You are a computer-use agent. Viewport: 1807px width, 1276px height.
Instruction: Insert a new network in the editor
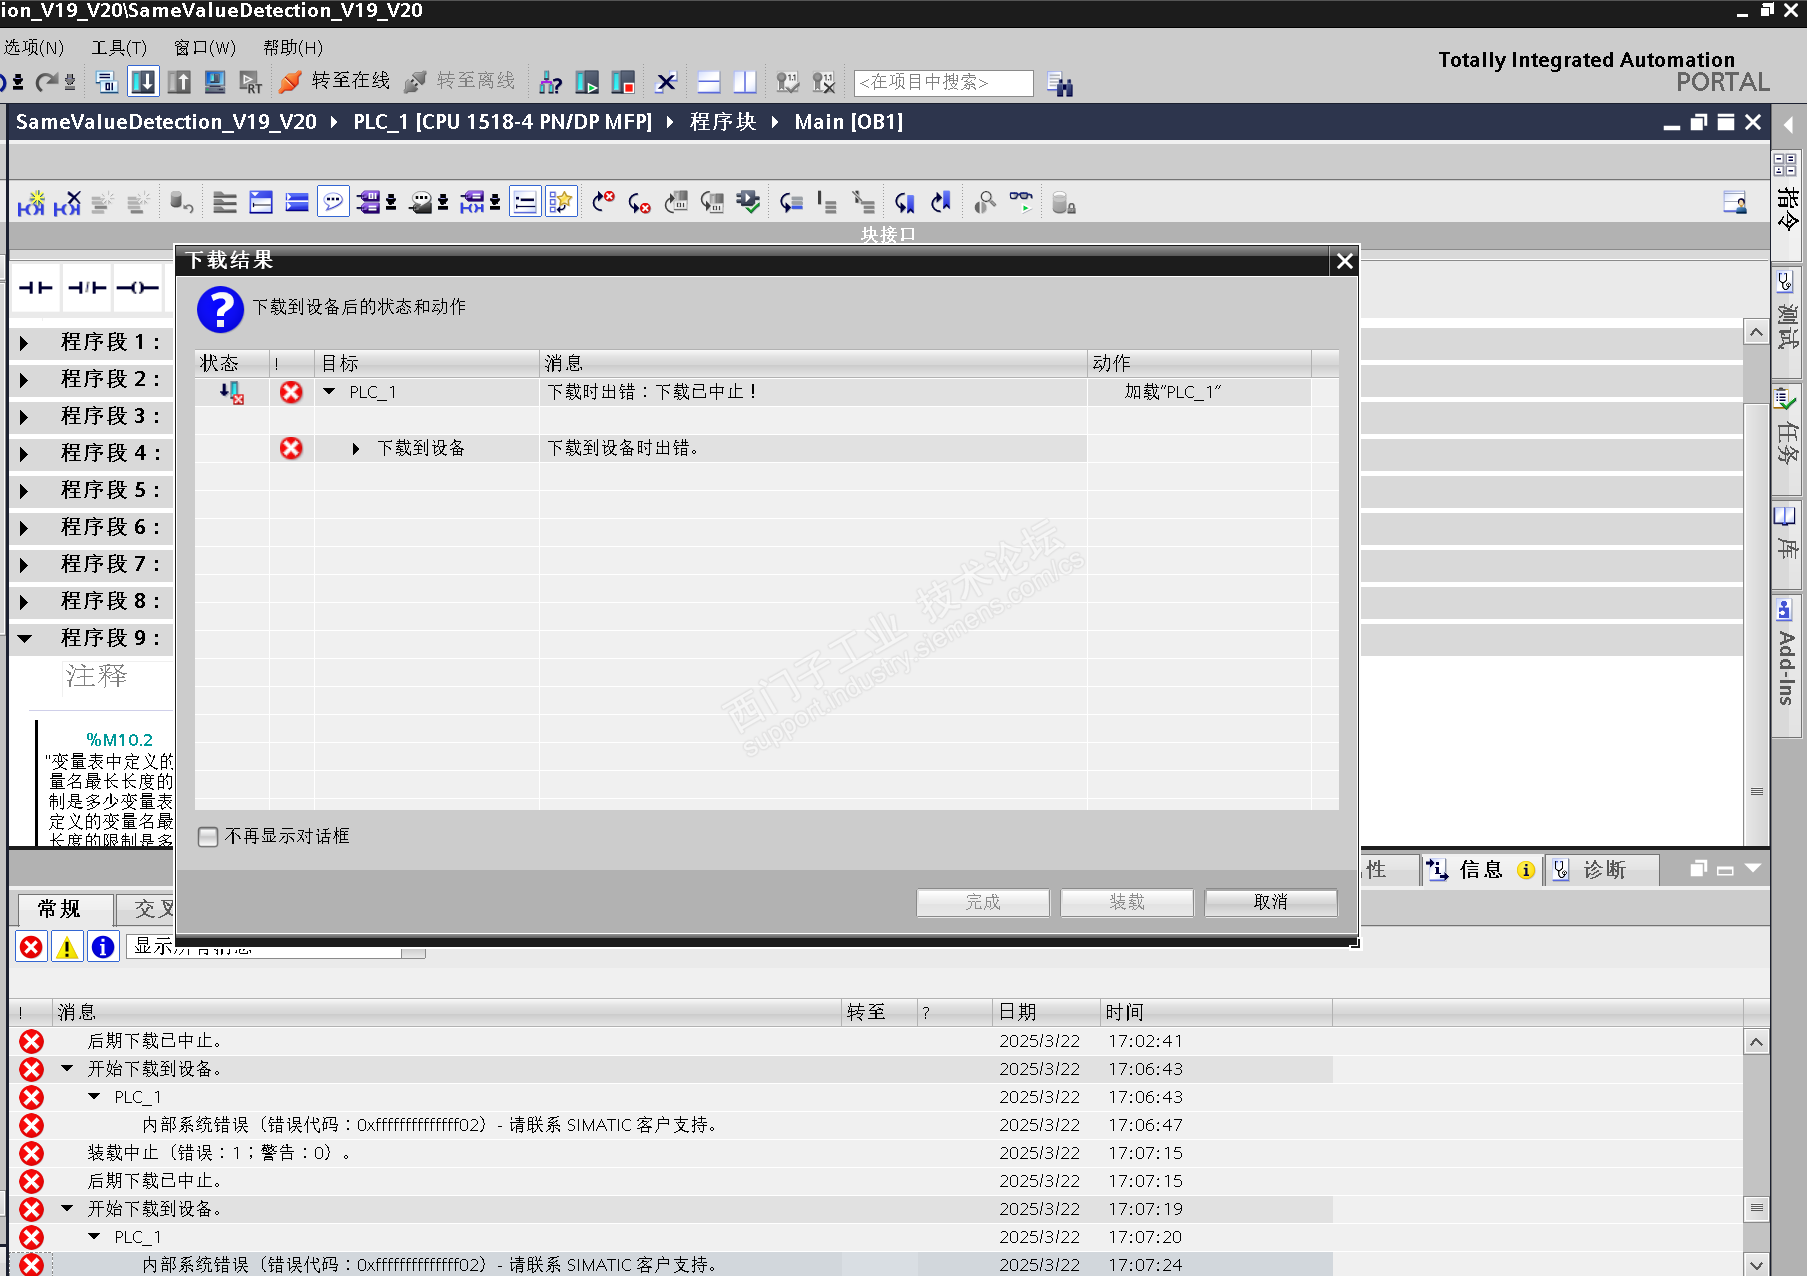(31, 203)
